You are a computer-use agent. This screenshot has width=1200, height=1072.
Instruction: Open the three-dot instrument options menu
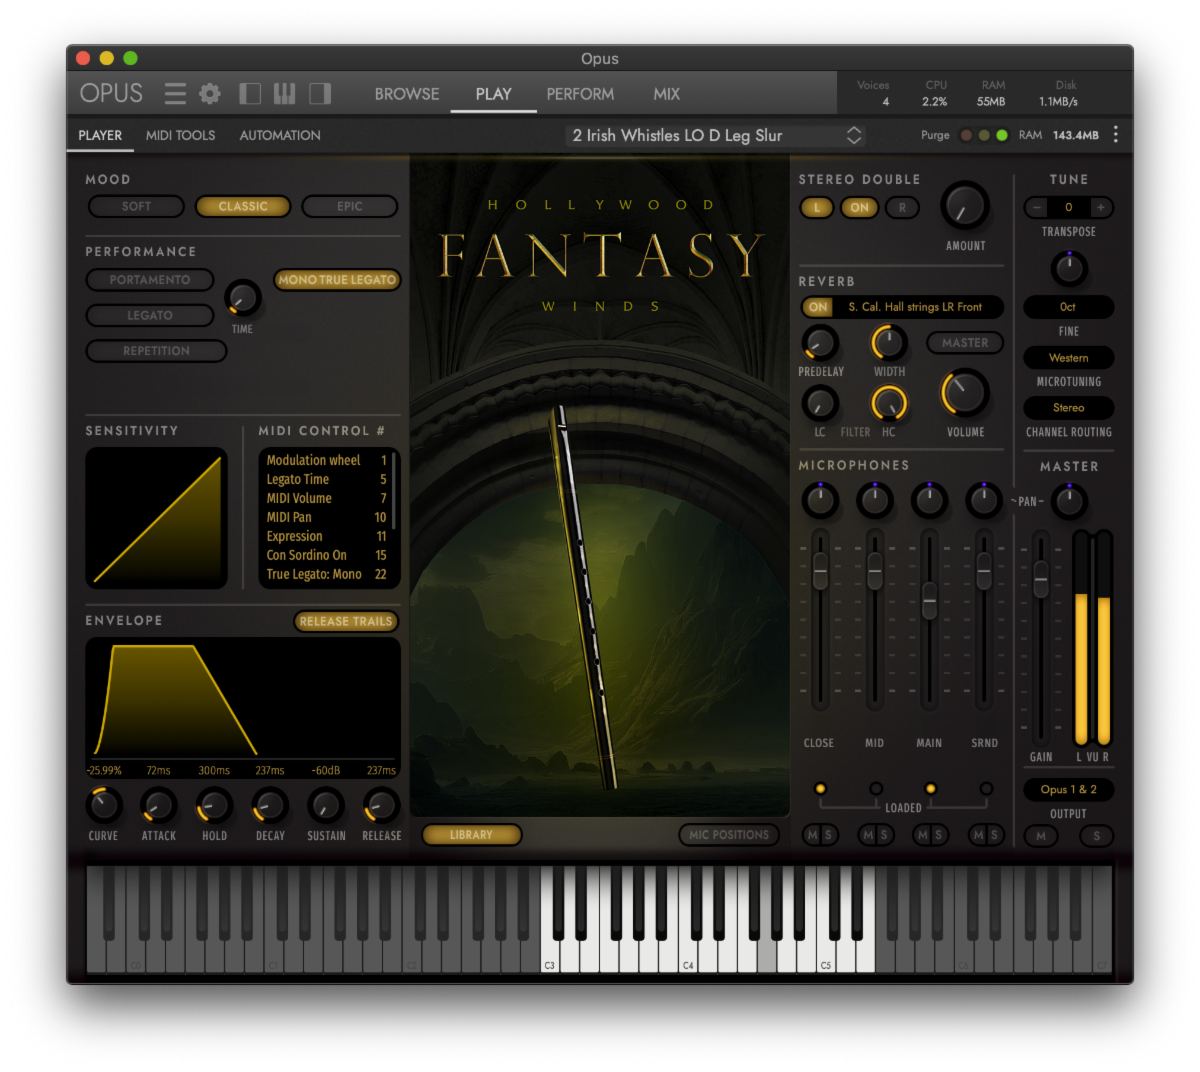click(x=1116, y=135)
